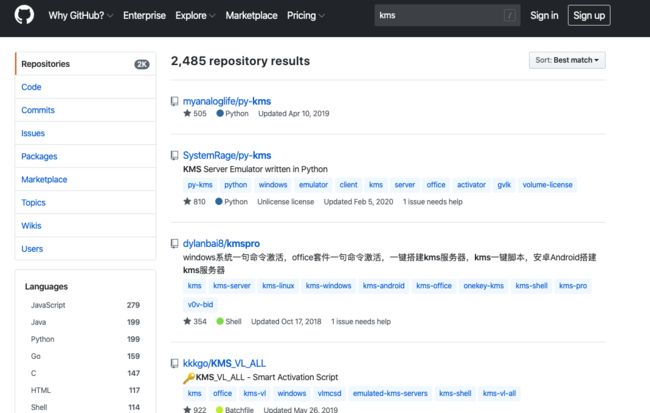Click the v0v-bid topic tag

click(200, 304)
